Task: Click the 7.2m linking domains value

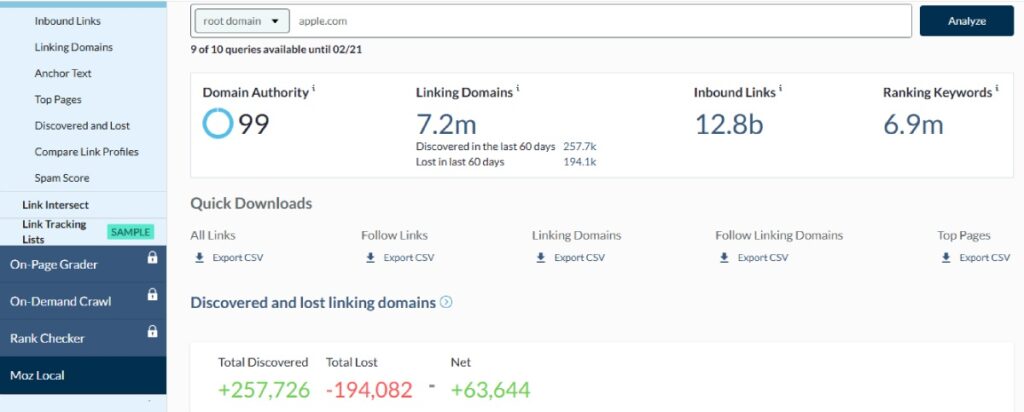Action: (447, 124)
